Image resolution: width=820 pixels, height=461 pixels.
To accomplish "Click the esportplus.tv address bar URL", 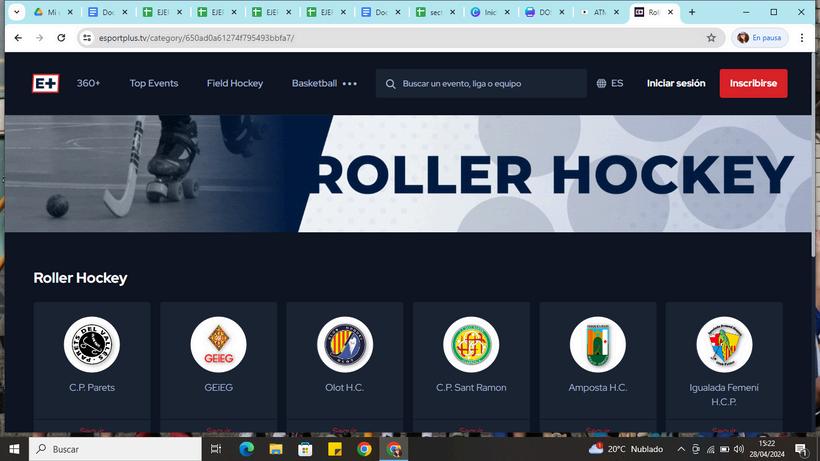I will tap(197, 38).
